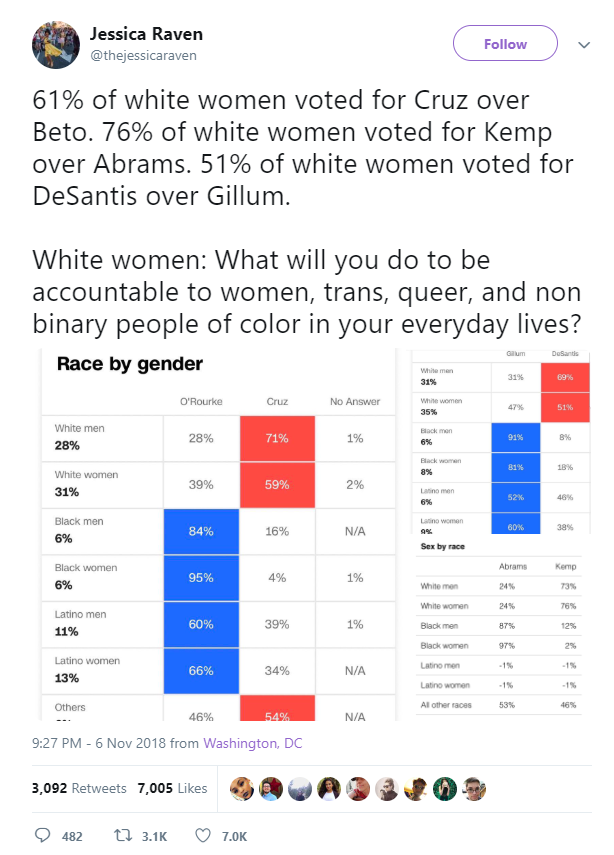Click the retweet arrows icon
The image size is (614, 855).
click(x=123, y=835)
